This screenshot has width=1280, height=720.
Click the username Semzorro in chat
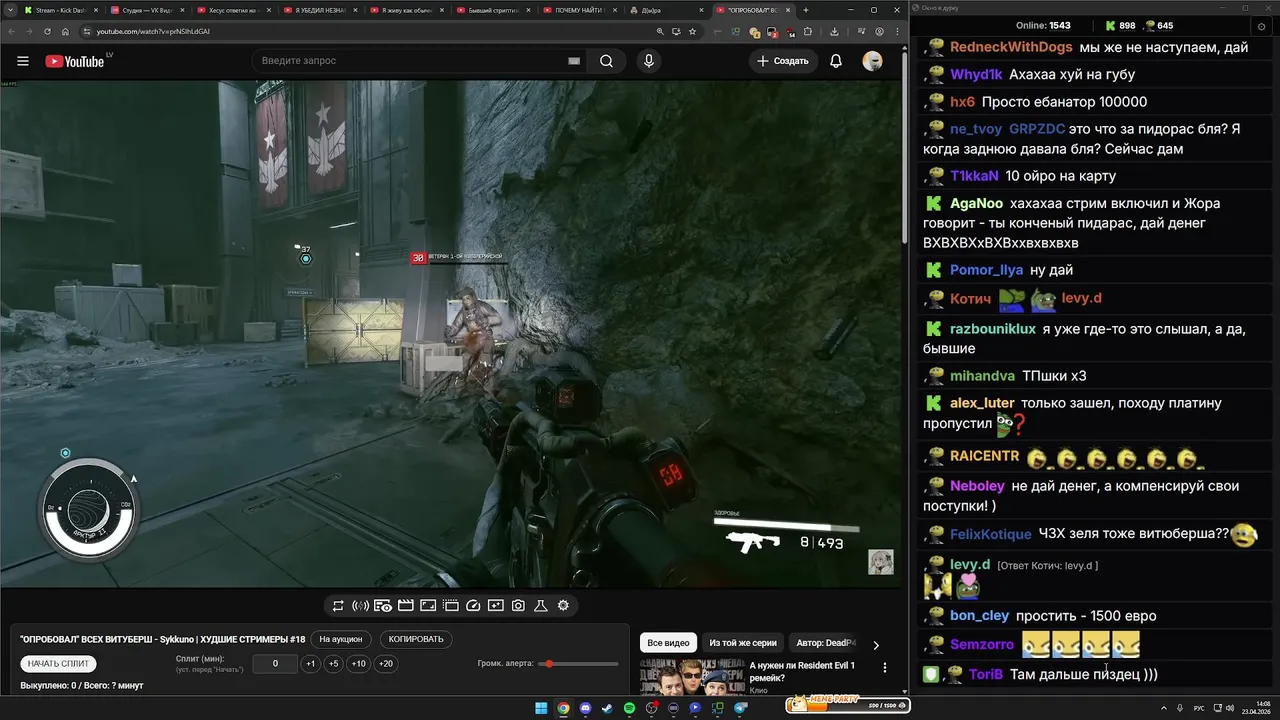(x=982, y=645)
